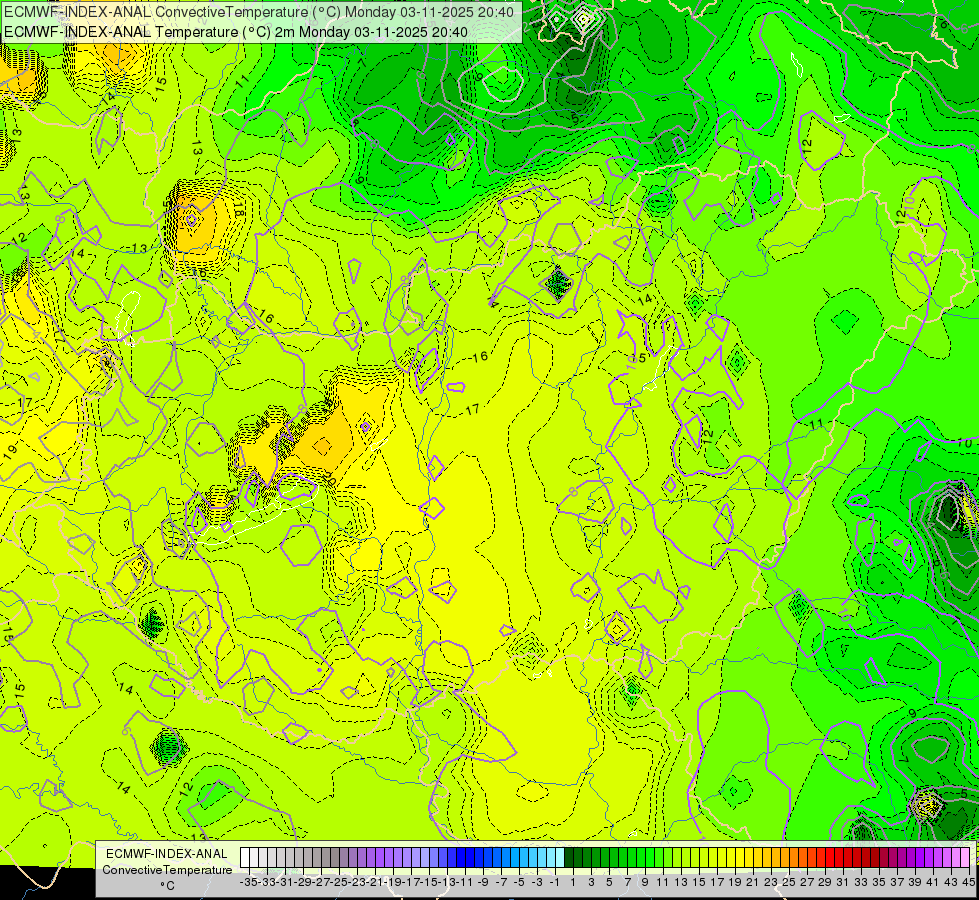Select the darkest green legend swatch after cyan

point(569,858)
